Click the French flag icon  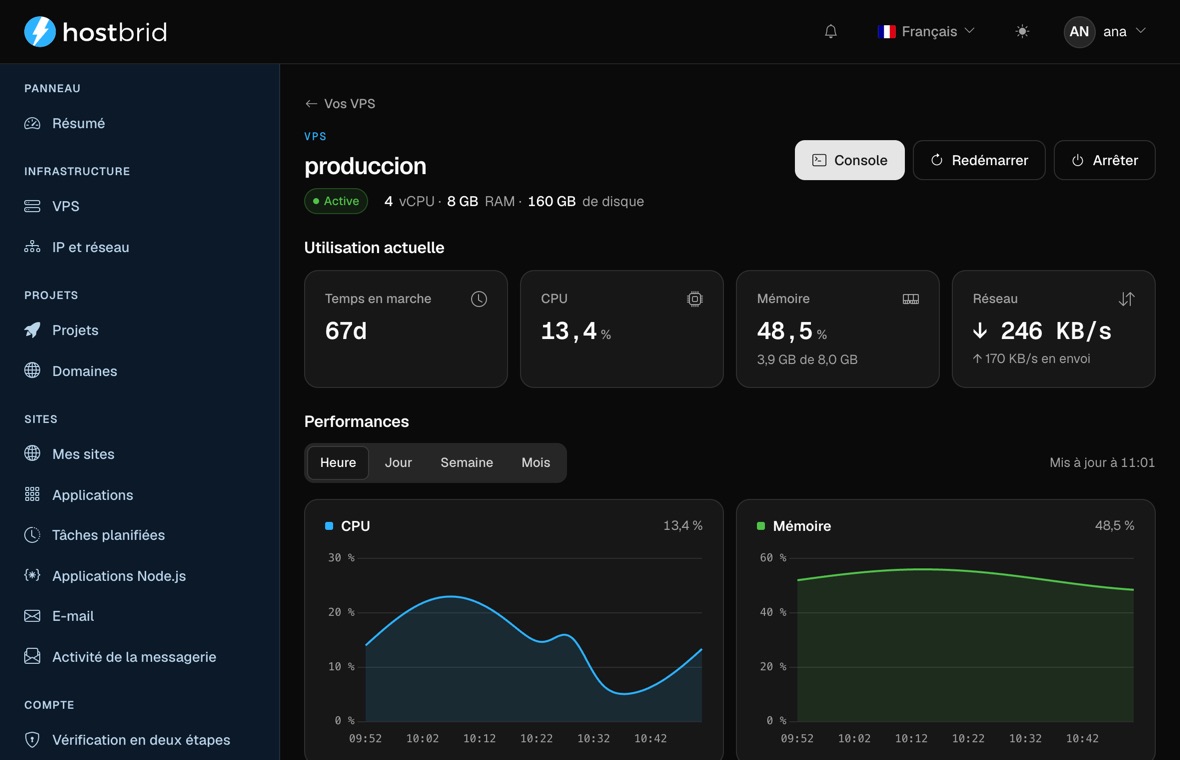(x=887, y=32)
